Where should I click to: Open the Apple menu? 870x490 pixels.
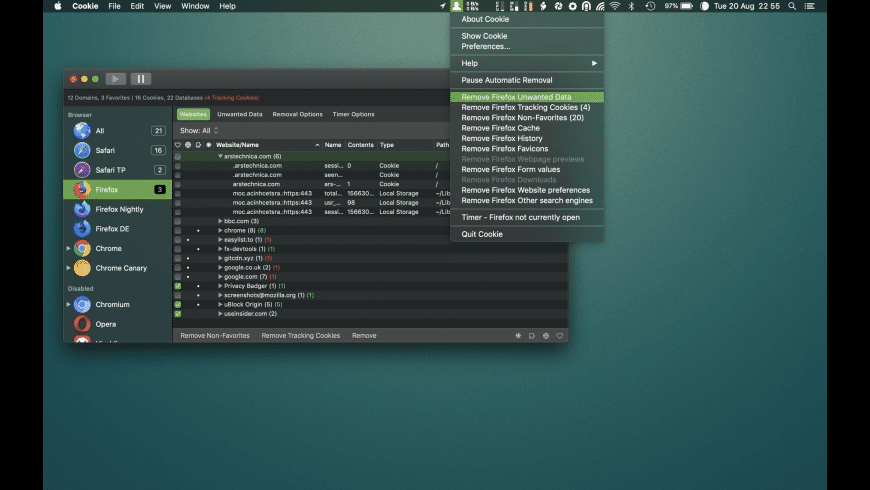pyautogui.click(x=58, y=6)
